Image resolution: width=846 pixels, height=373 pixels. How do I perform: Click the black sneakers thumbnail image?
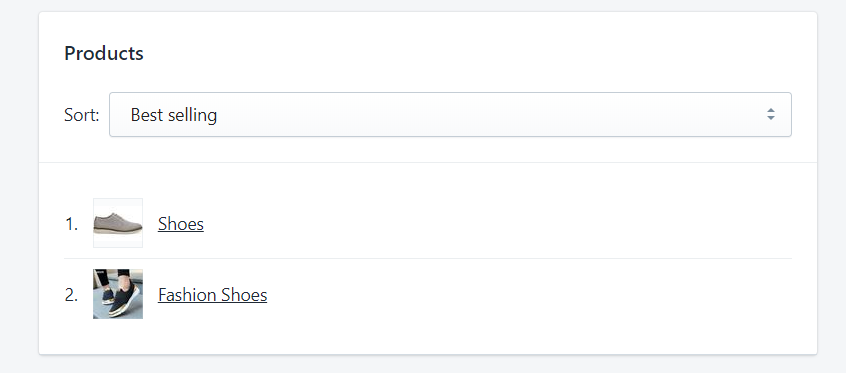tap(118, 294)
